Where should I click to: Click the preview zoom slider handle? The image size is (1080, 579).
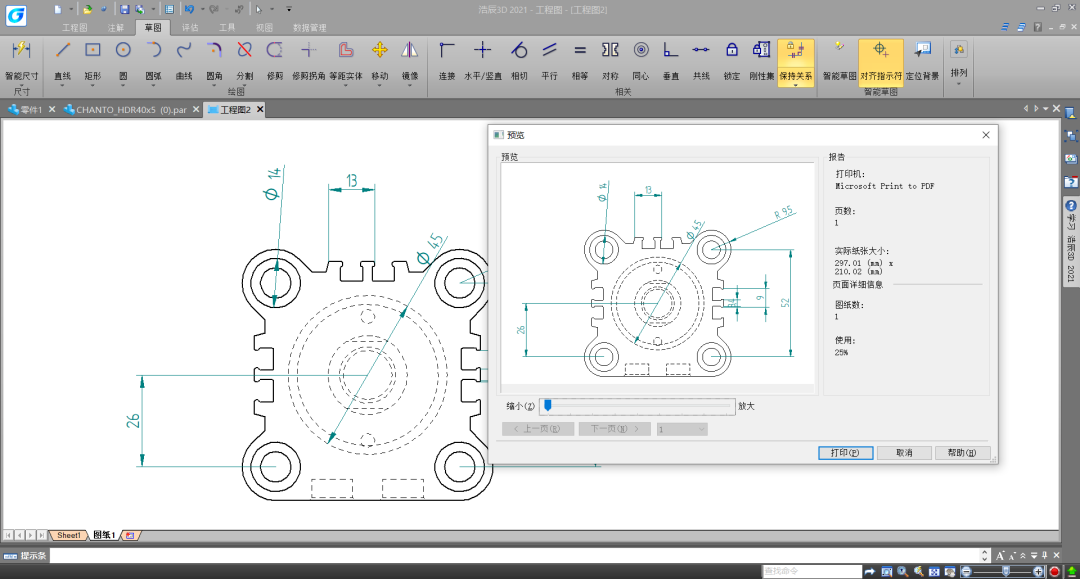click(x=547, y=406)
